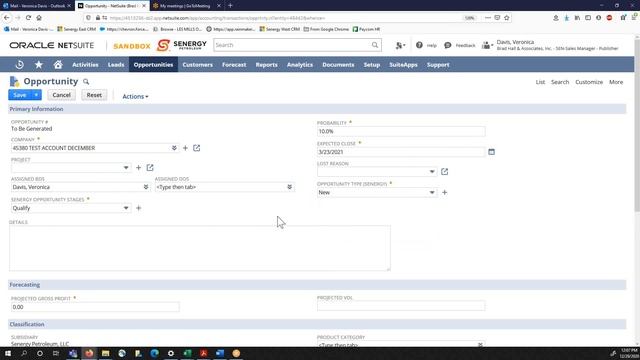The width and height of the screenshot is (640, 360).
Task: Open the Setup menu
Action: click(x=372, y=64)
